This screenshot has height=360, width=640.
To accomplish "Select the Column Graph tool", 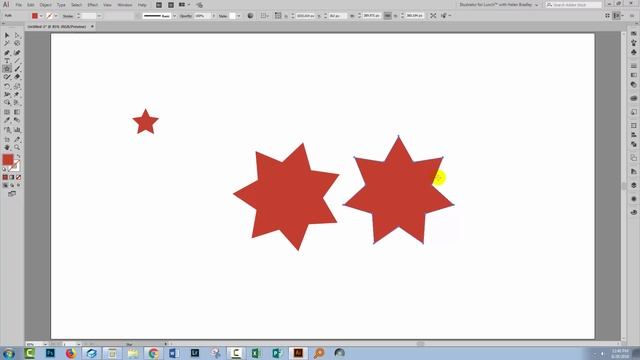I will [17, 130].
